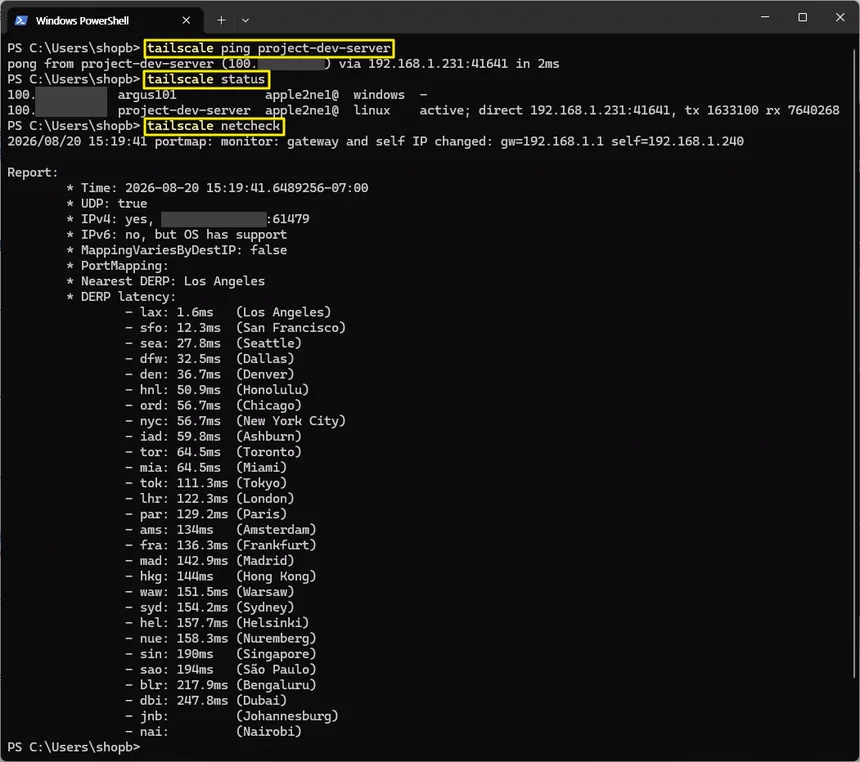Click the 'sin: 190ms' Singapore row
Image resolution: width=860 pixels, height=762 pixels.
tap(220, 654)
